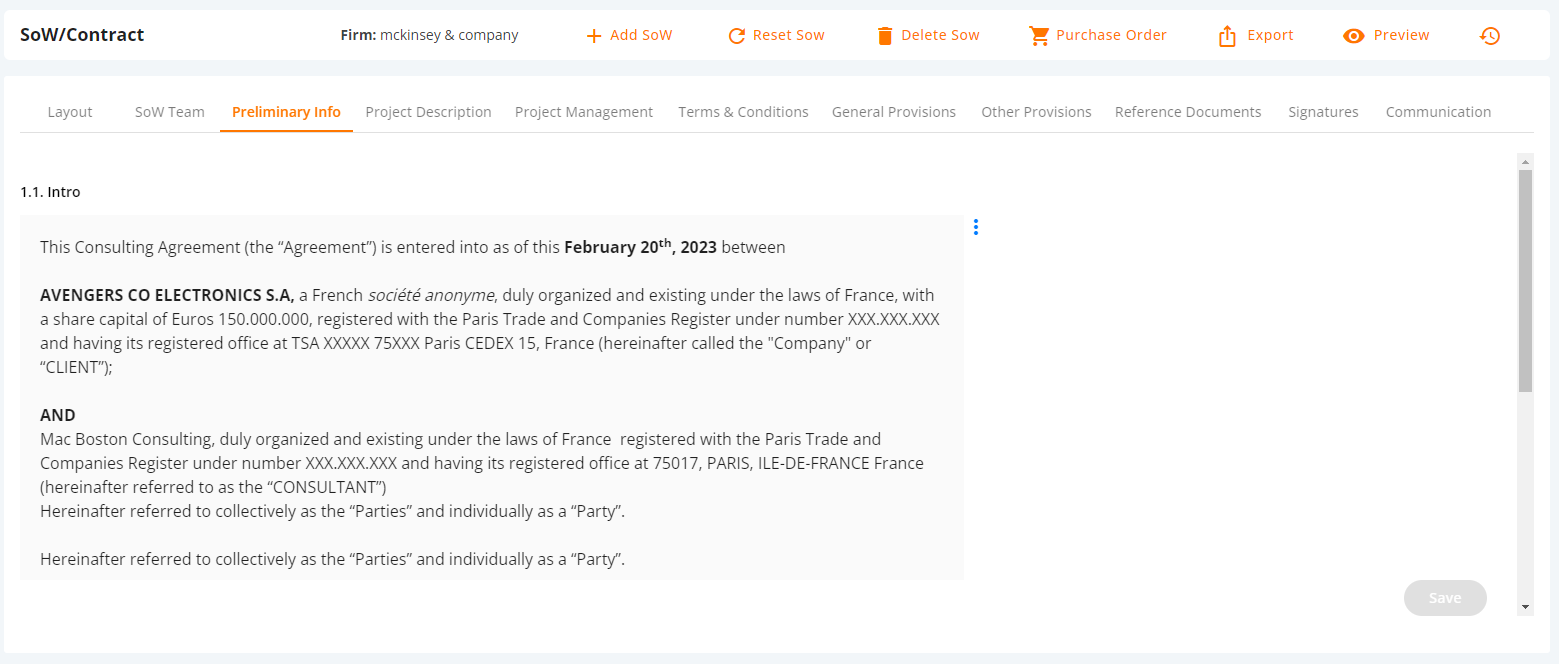
Task: Open the Terms & Conditions tab
Action: [x=743, y=112]
